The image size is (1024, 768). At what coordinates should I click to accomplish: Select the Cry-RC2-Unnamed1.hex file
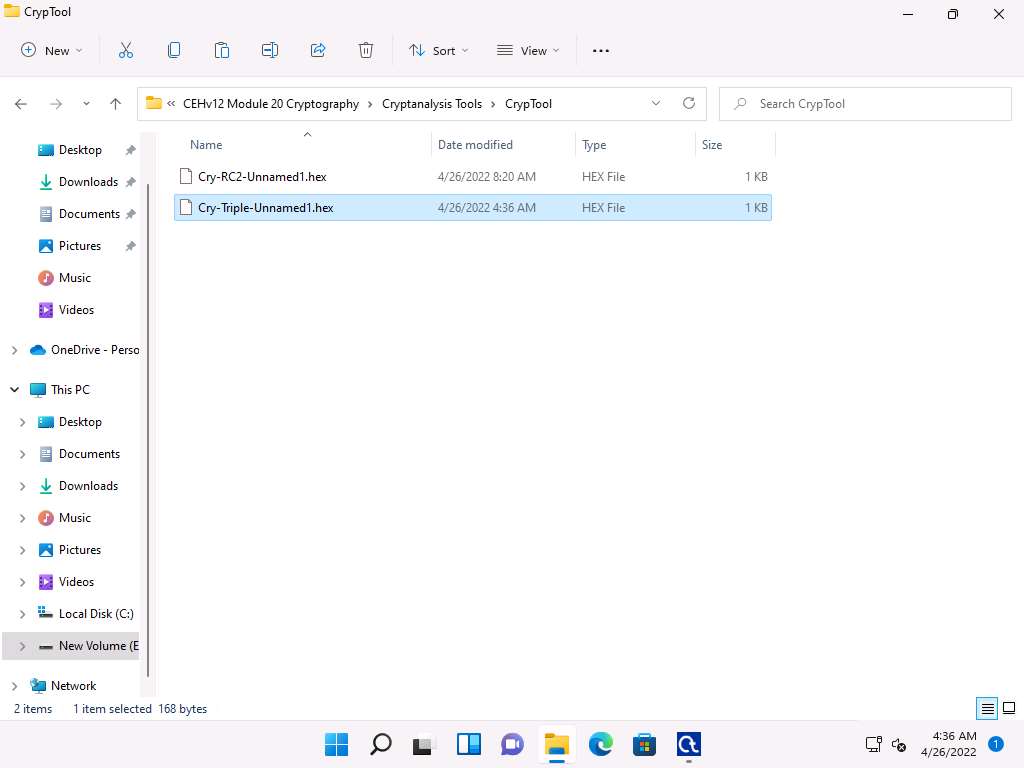point(262,177)
